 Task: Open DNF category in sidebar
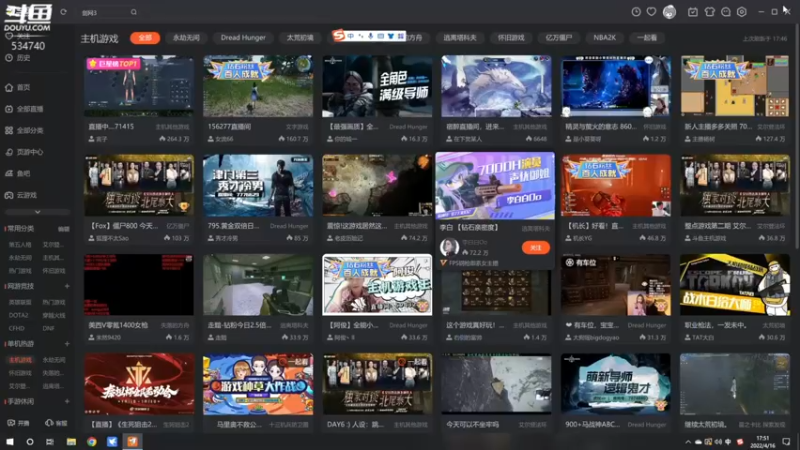click(x=48, y=329)
